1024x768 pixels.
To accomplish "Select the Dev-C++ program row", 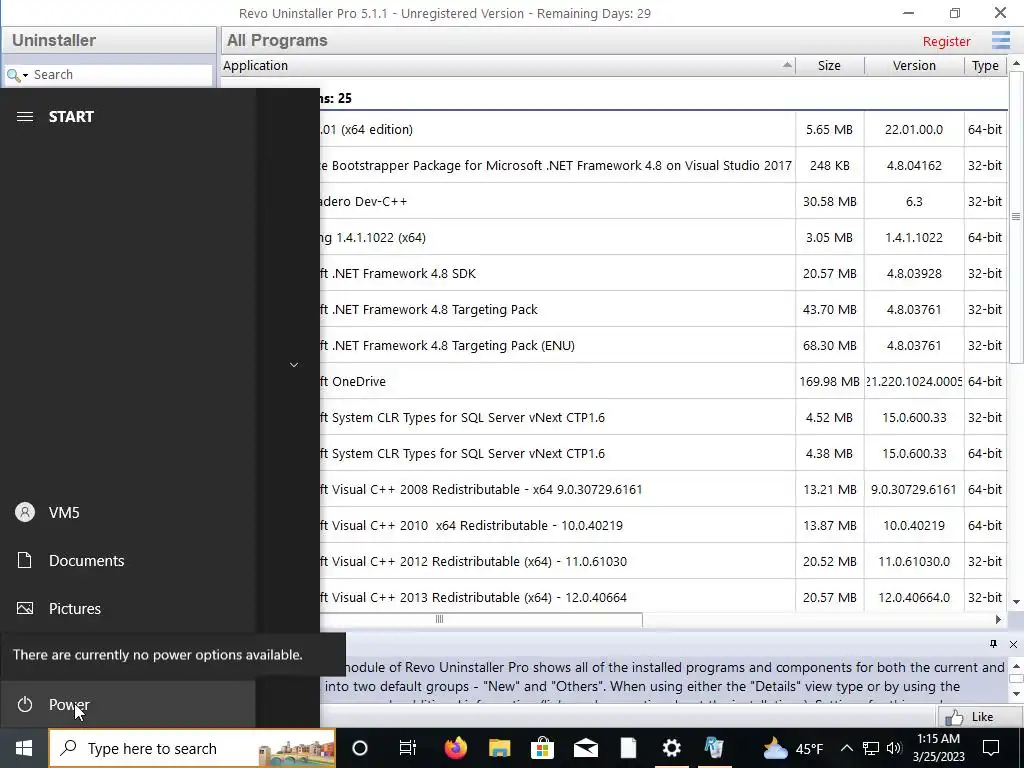I will [x=662, y=201].
